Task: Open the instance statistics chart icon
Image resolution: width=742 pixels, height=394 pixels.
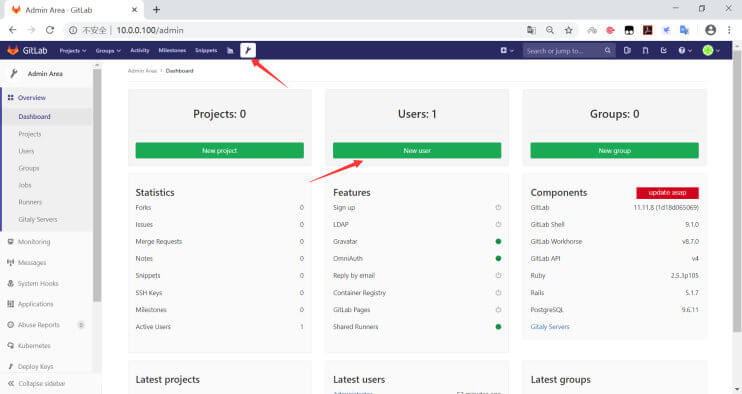Action: [x=230, y=51]
